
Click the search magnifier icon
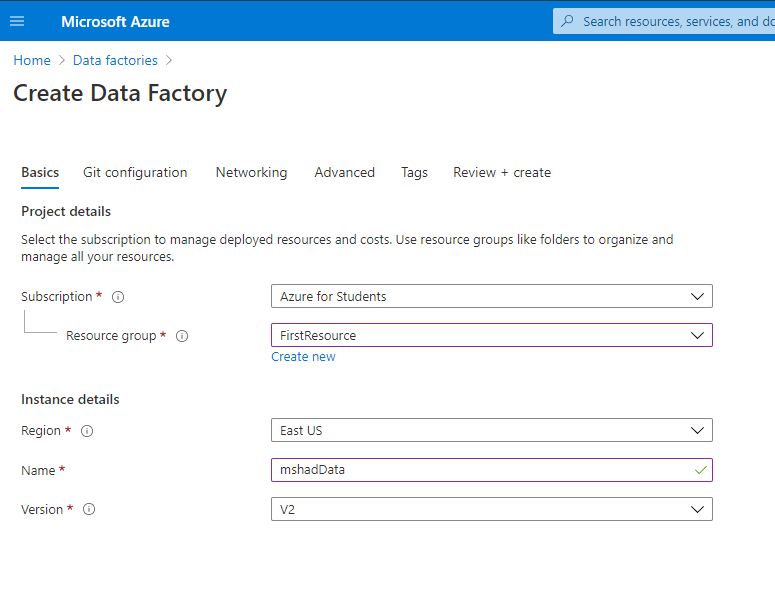coord(568,21)
